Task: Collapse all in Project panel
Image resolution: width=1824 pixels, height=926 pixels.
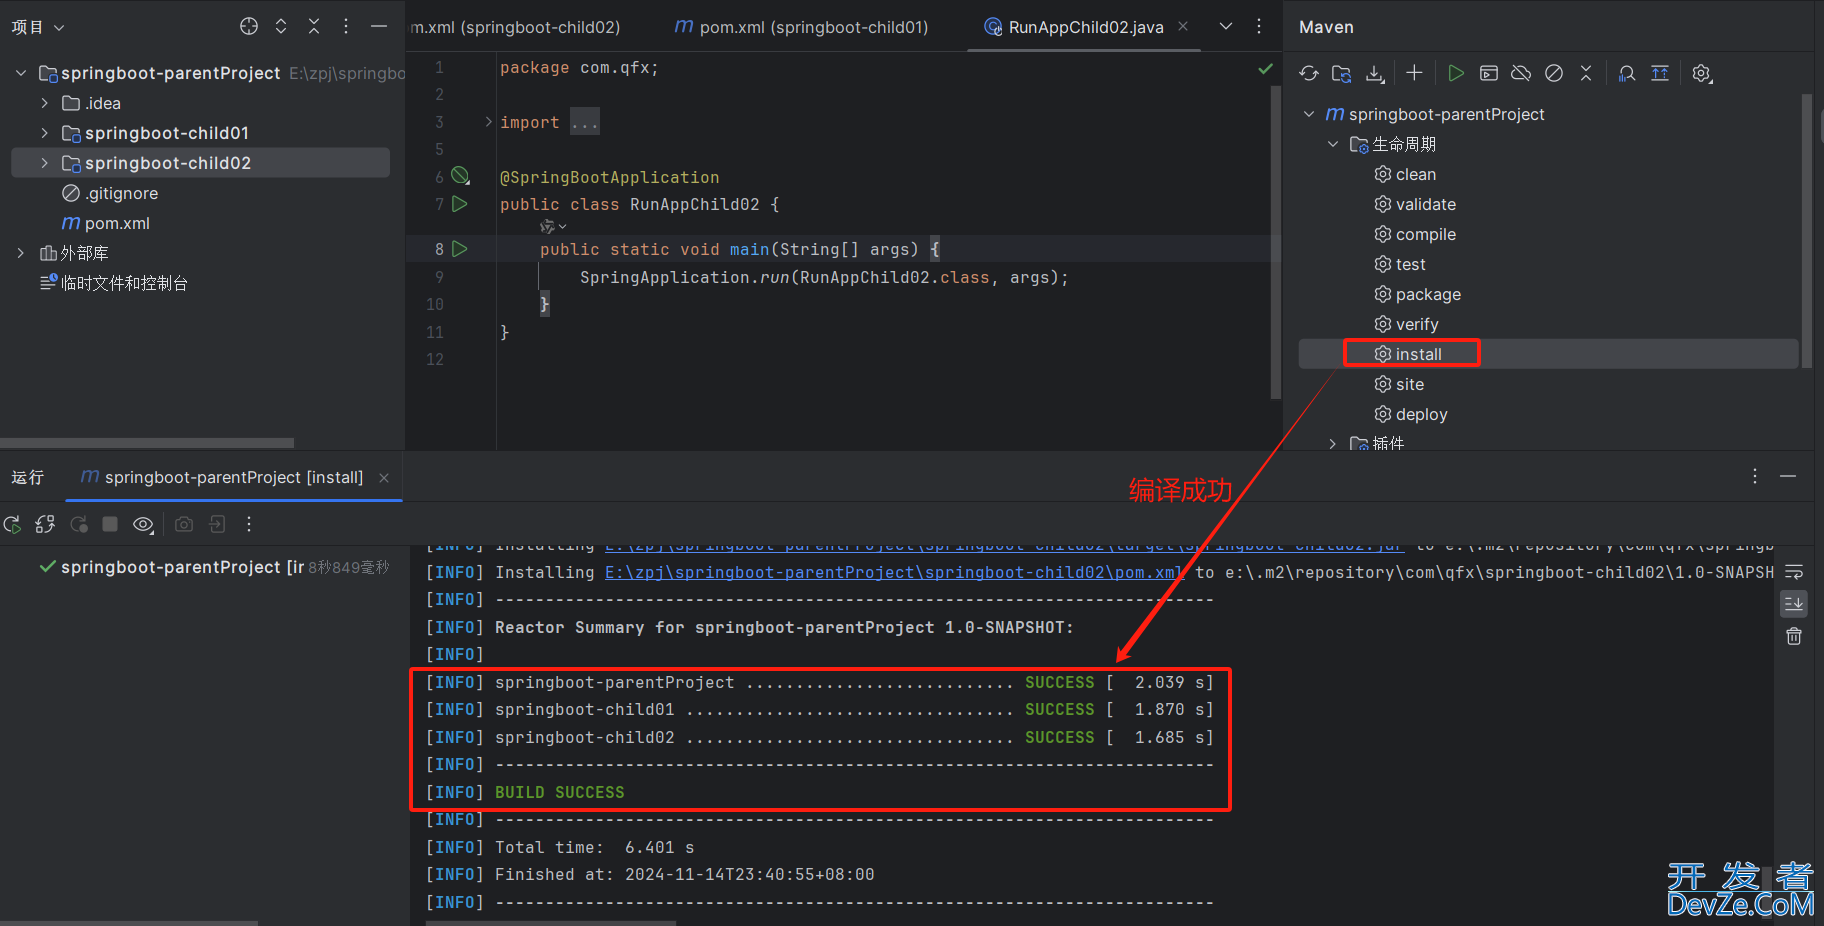Action: coord(314,26)
